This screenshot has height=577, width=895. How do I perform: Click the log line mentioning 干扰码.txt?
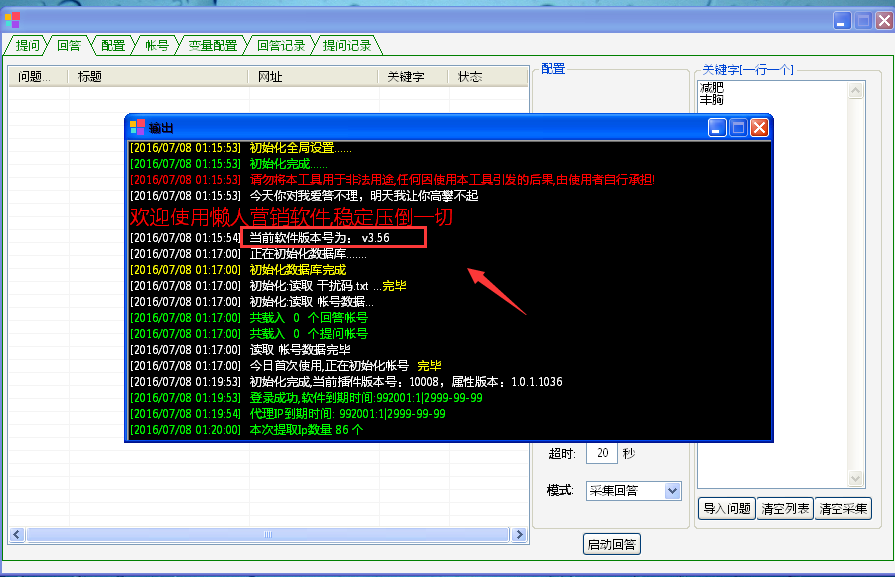click(x=268, y=286)
